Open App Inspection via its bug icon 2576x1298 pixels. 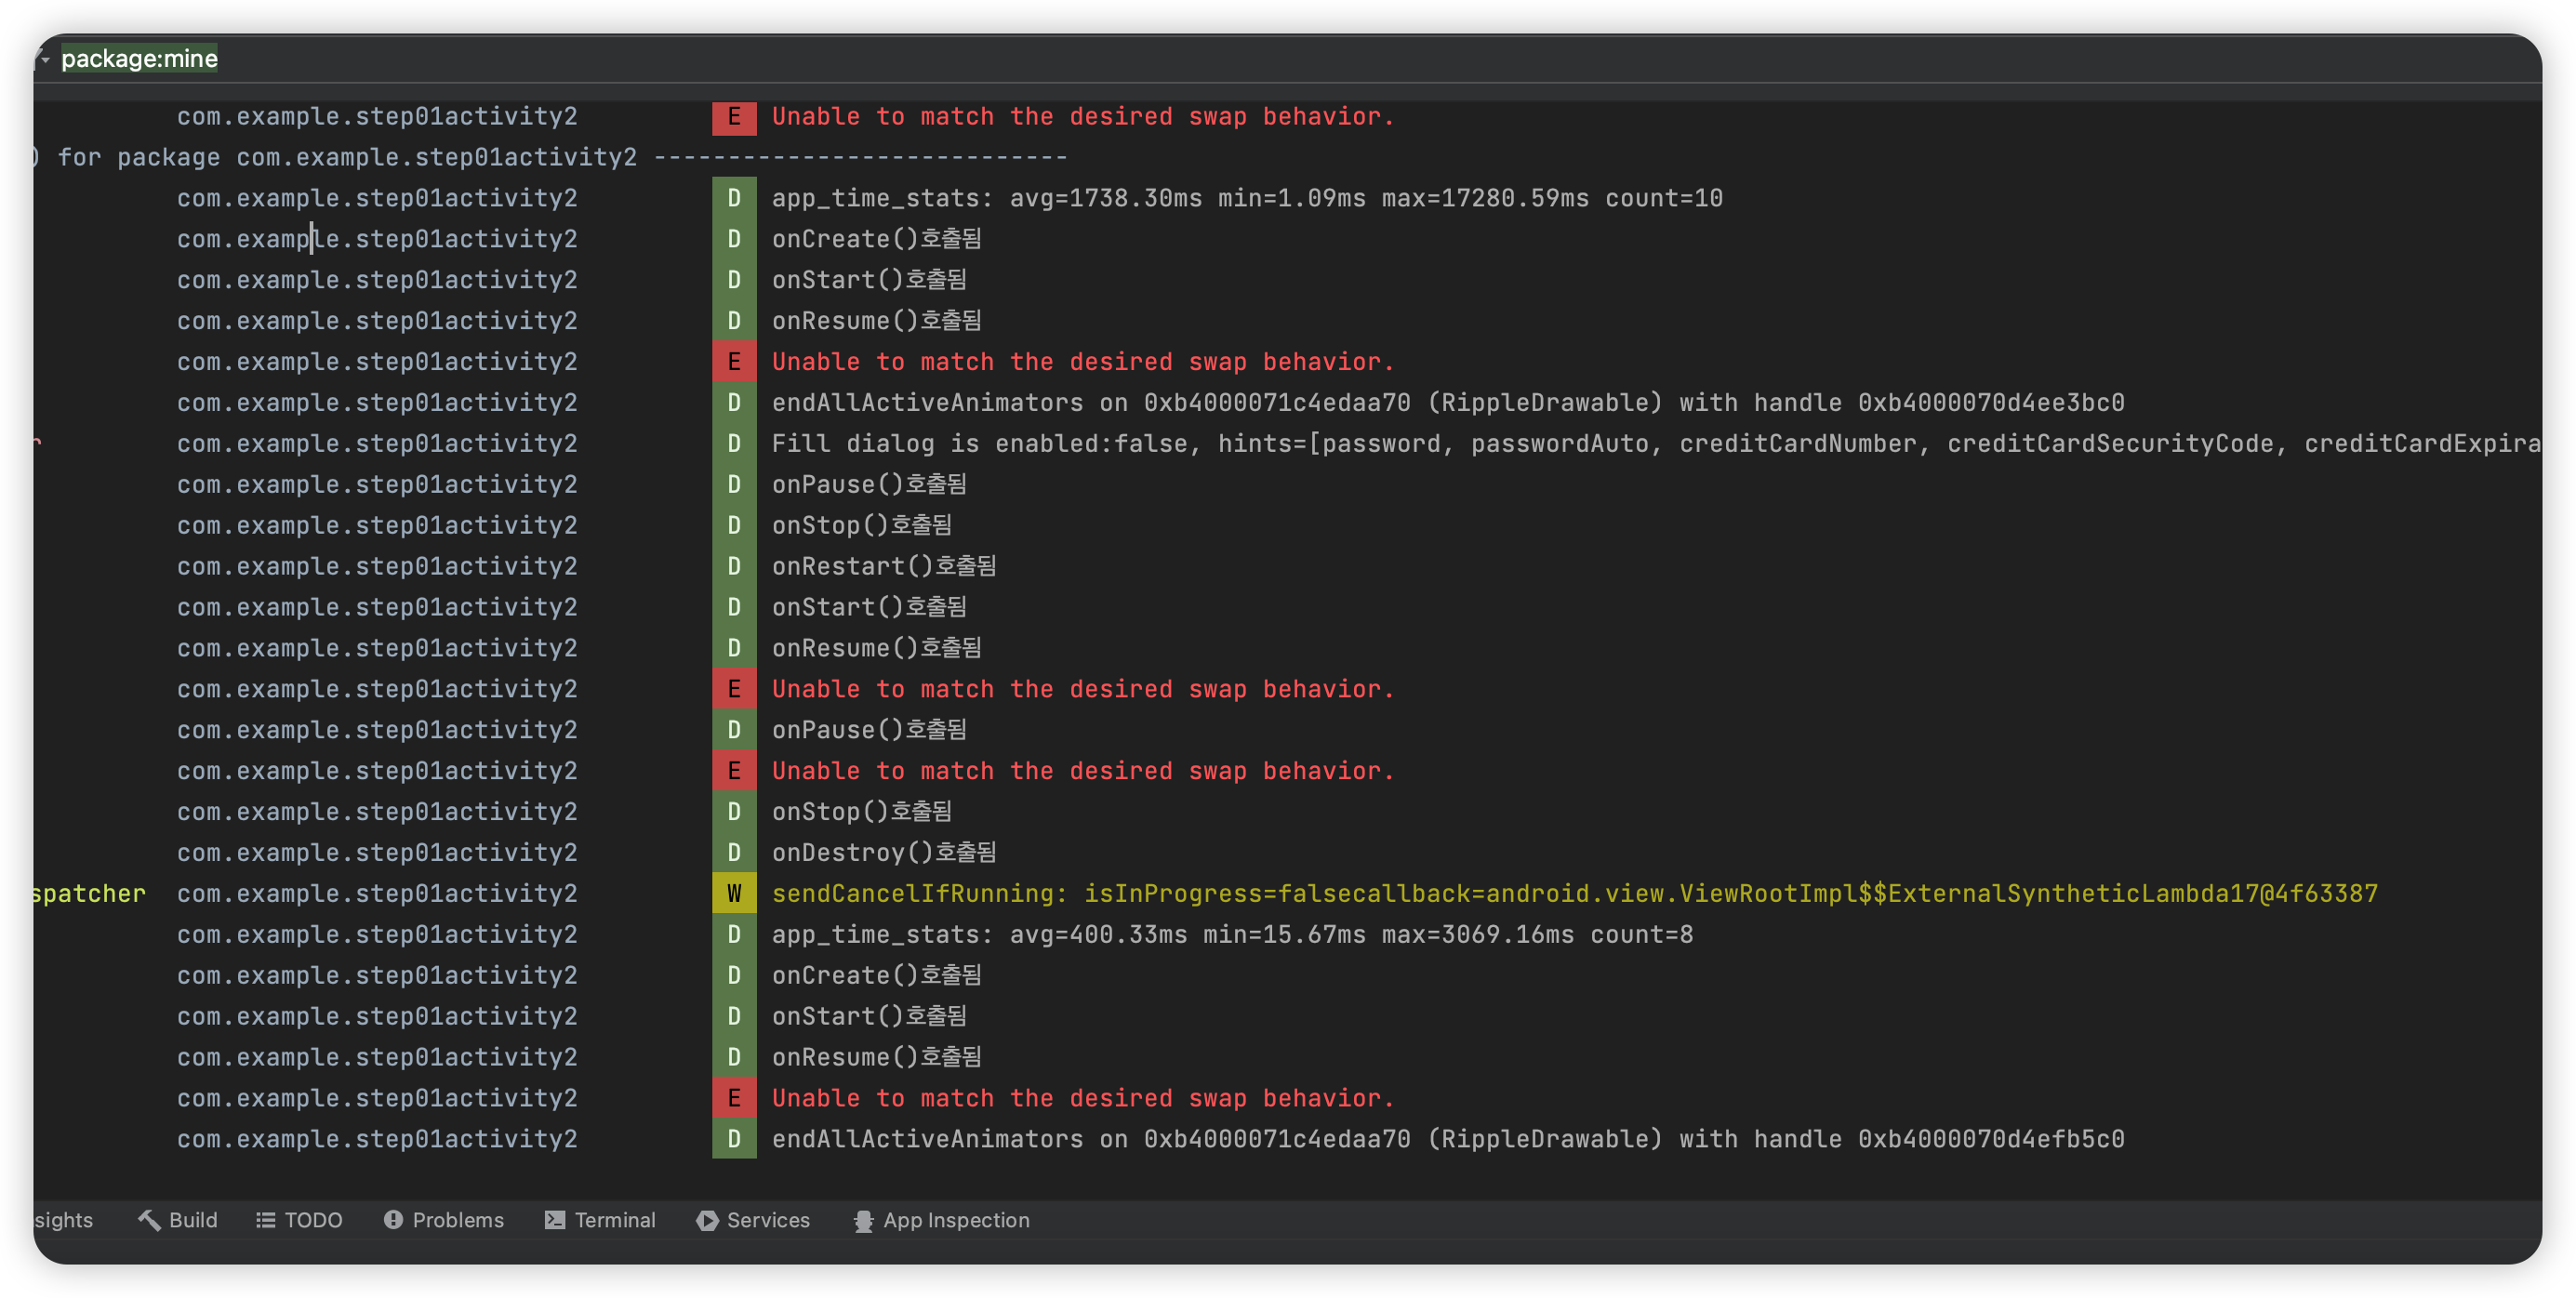863,1220
